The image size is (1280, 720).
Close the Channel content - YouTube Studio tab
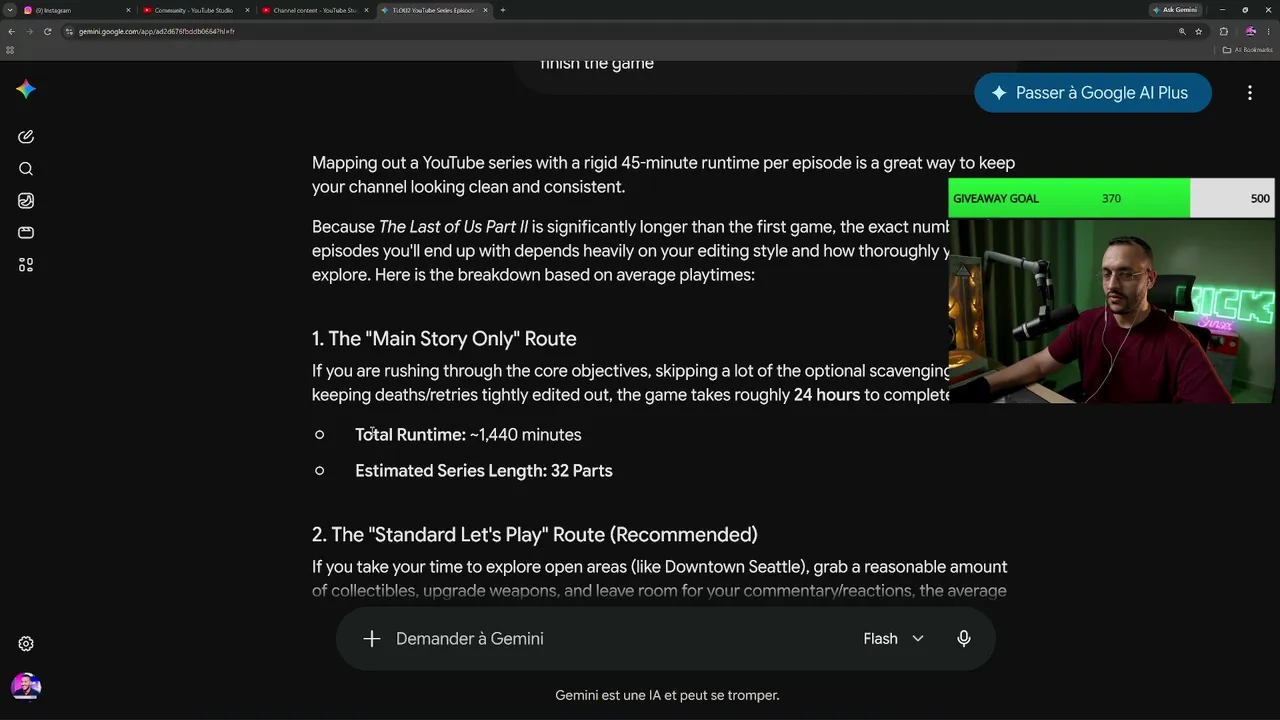366,10
